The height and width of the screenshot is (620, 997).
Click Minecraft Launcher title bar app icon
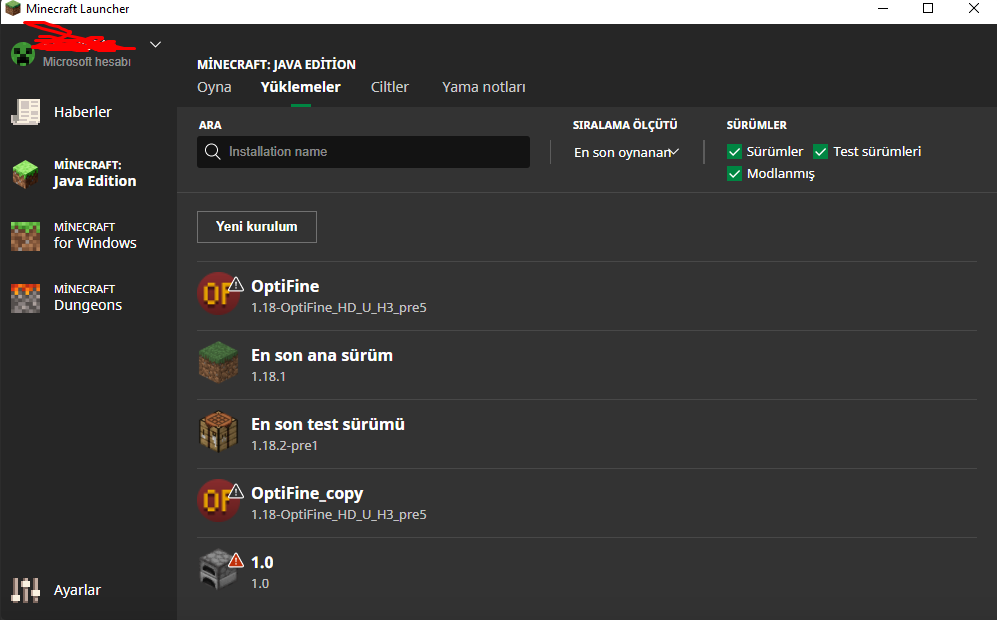[12, 9]
